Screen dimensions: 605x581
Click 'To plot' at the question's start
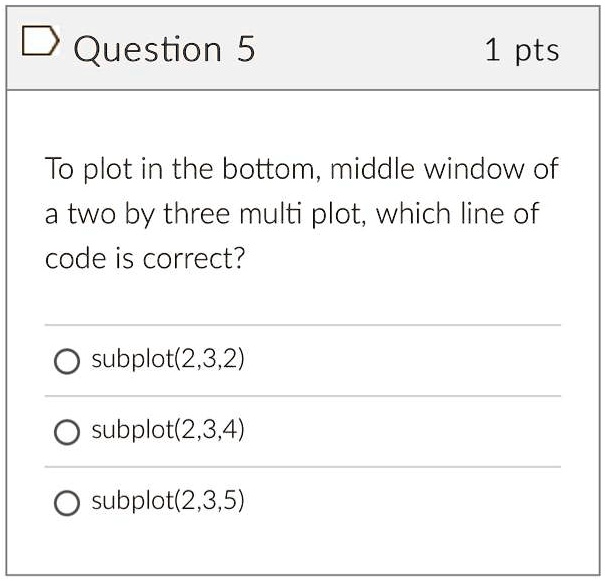(x=89, y=169)
